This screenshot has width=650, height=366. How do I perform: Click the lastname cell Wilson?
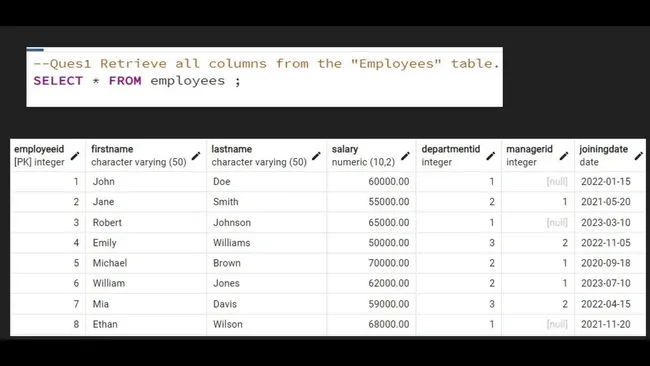pos(267,325)
